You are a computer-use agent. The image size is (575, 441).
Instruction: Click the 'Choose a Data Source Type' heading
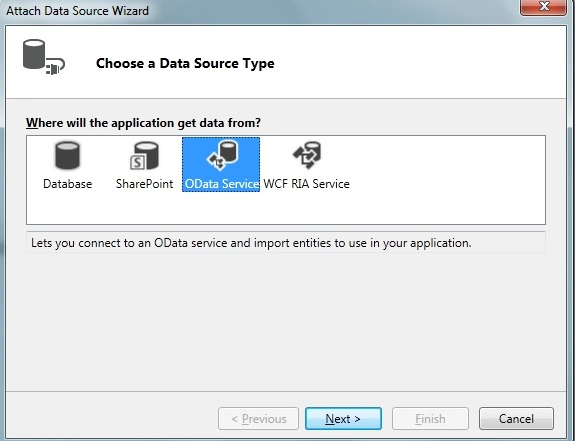[185, 63]
